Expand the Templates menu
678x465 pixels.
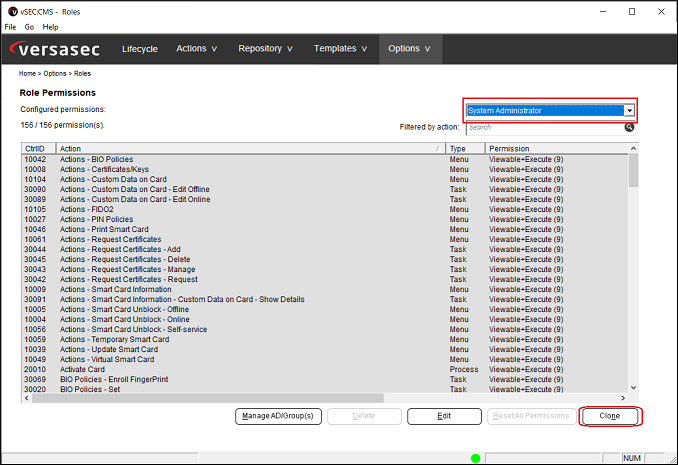tap(340, 48)
